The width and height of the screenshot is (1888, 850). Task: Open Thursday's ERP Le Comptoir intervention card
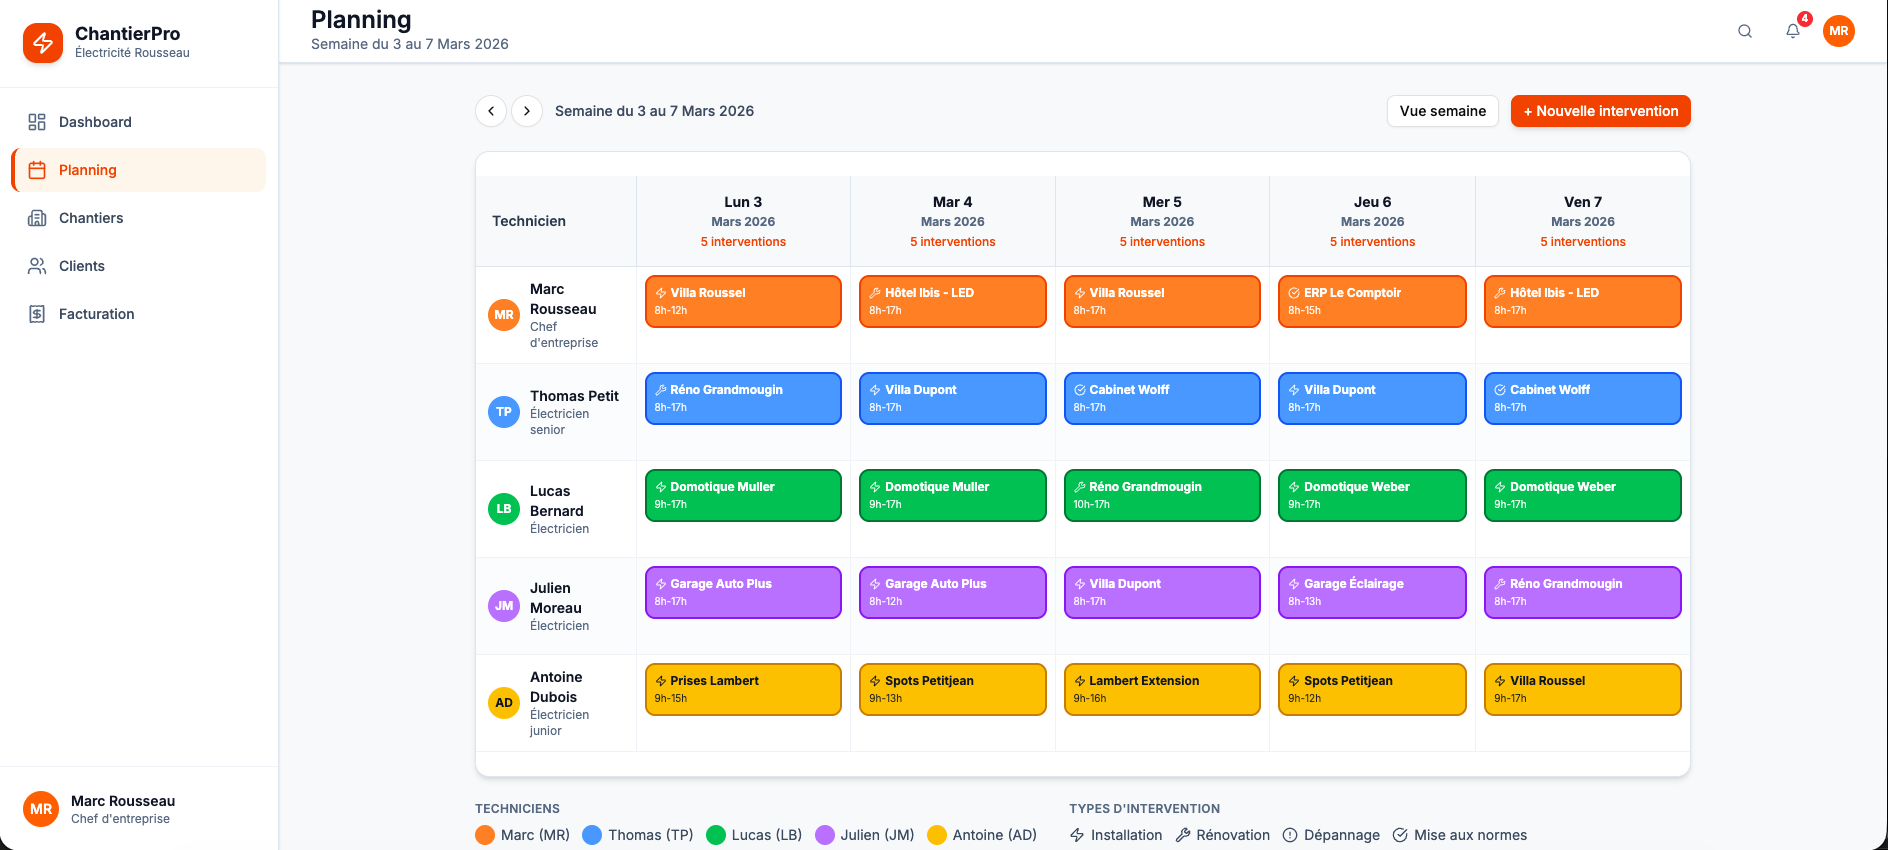[x=1372, y=301]
